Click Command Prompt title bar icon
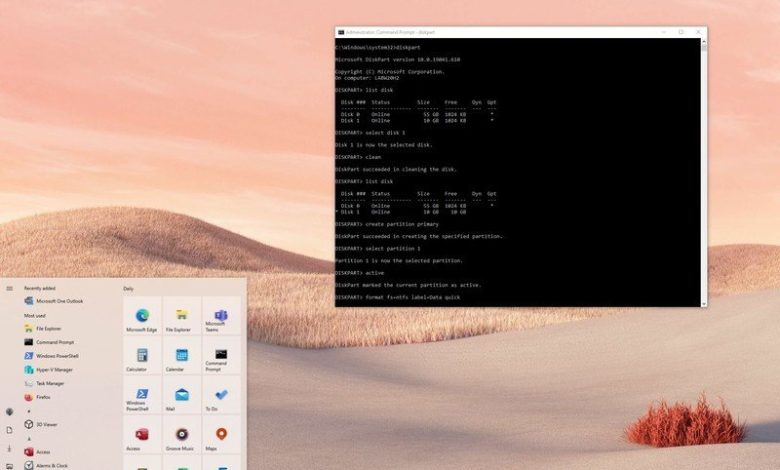The image size is (780, 470). [341, 32]
